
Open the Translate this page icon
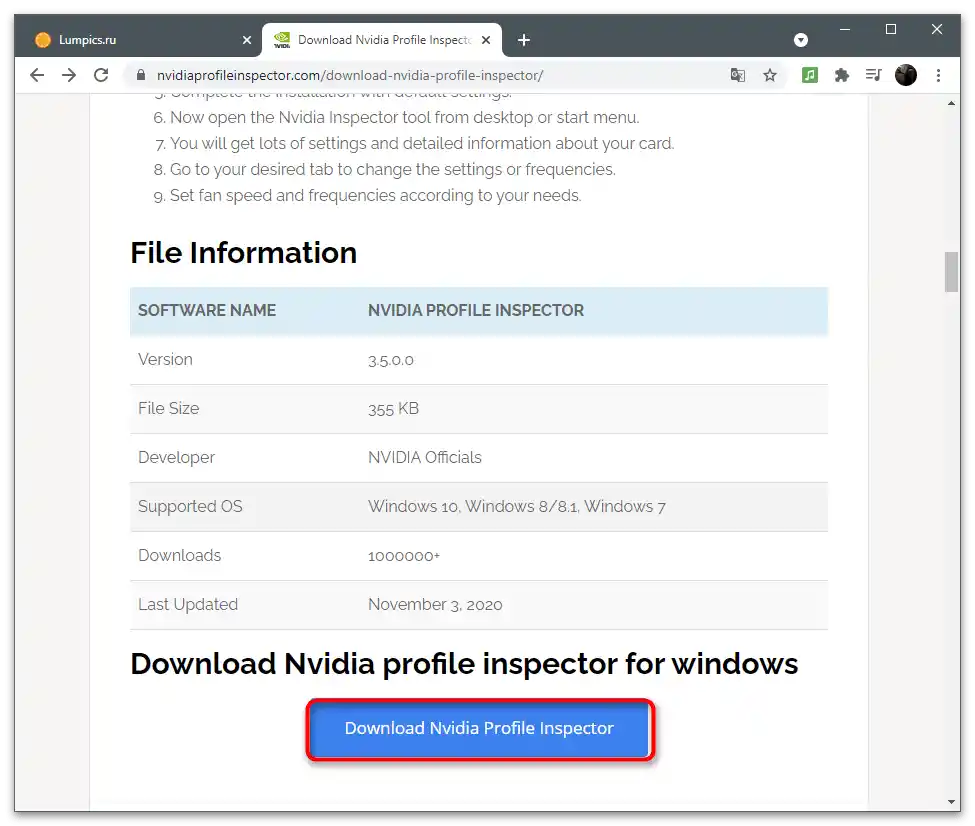point(737,75)
